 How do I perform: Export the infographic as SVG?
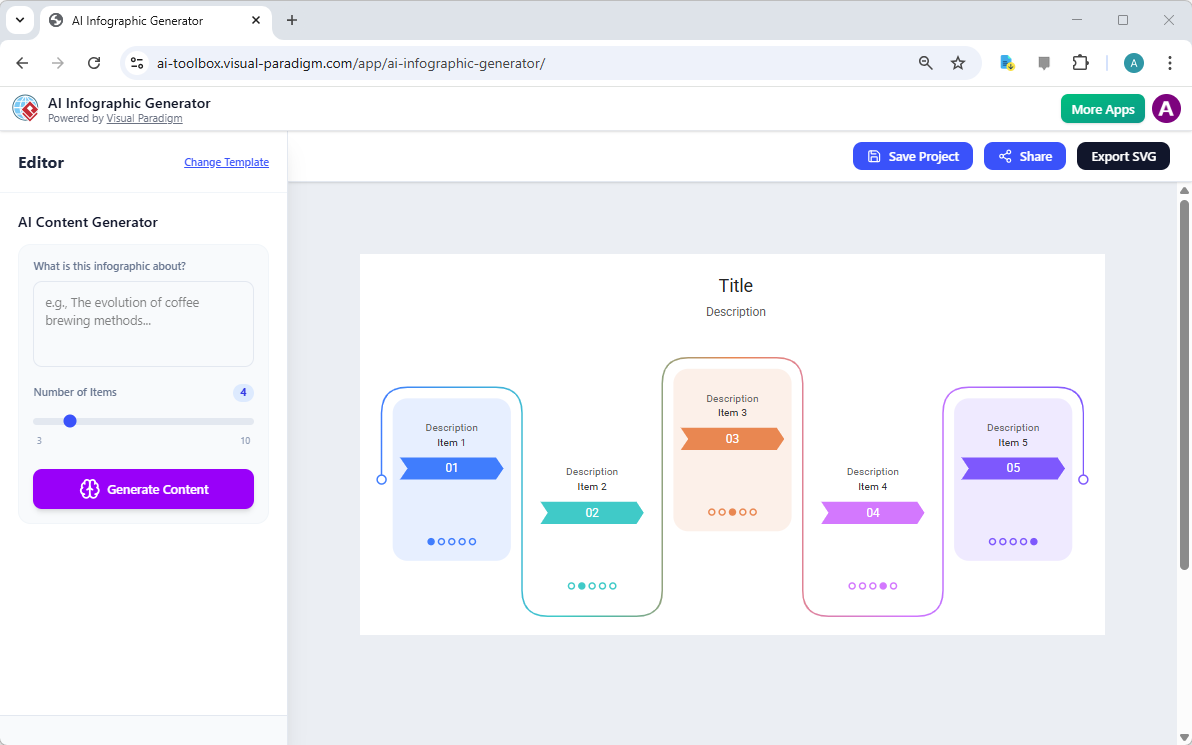(1123, 155)
